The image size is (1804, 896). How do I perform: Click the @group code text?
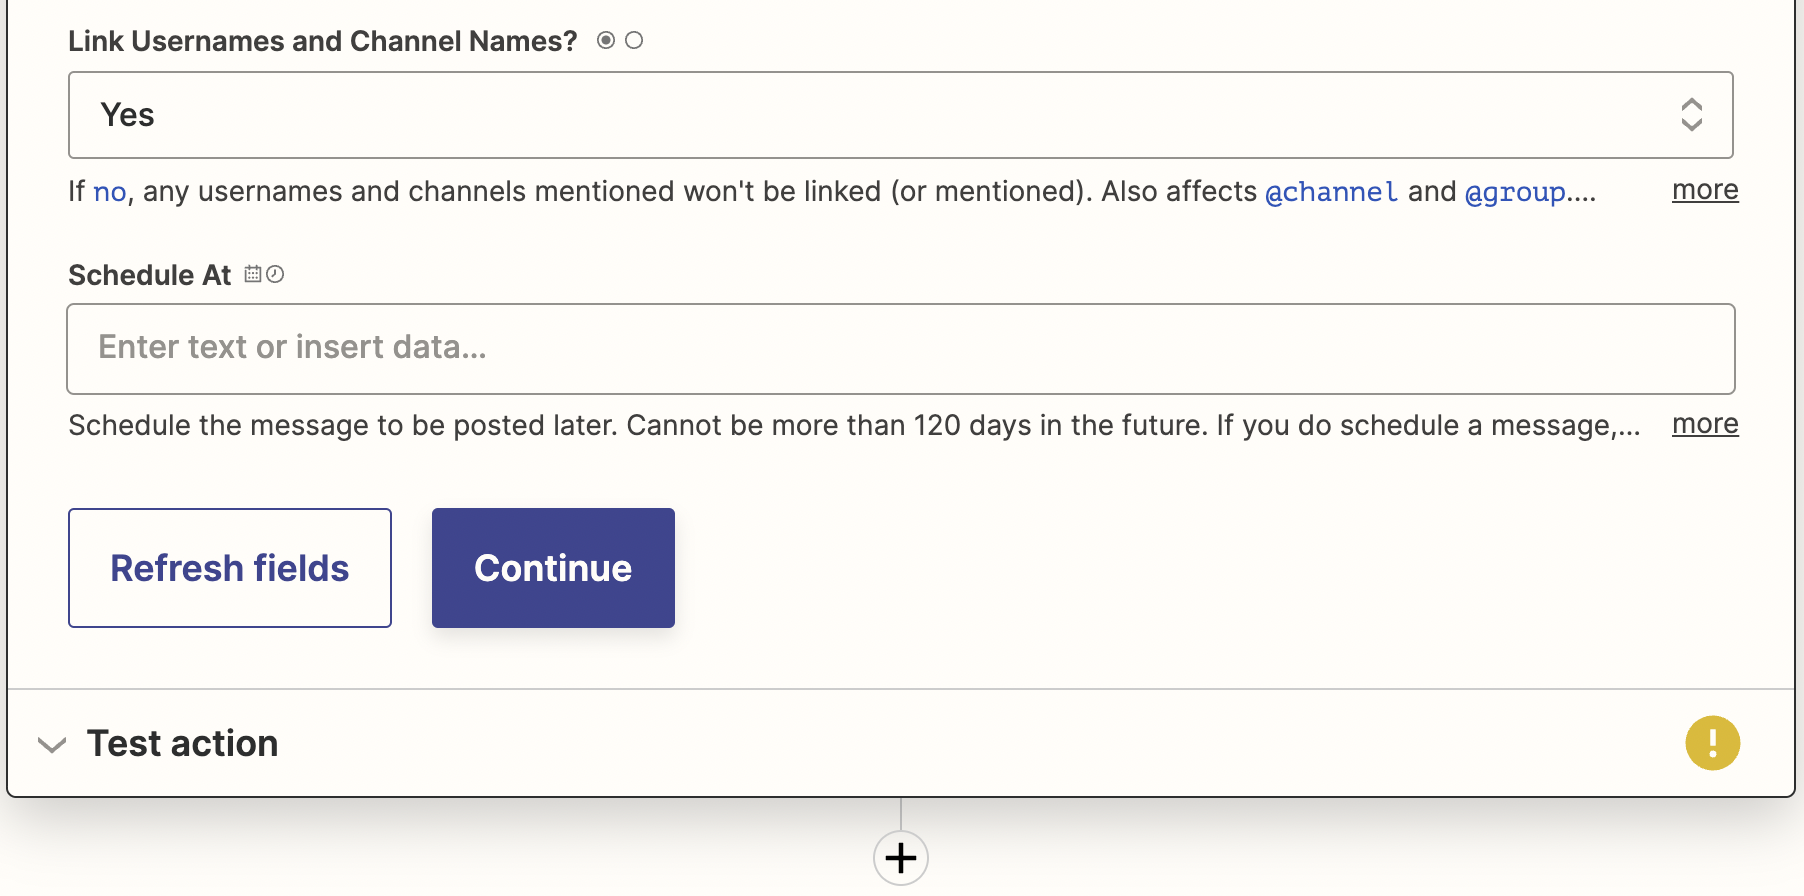[1516, 192]
